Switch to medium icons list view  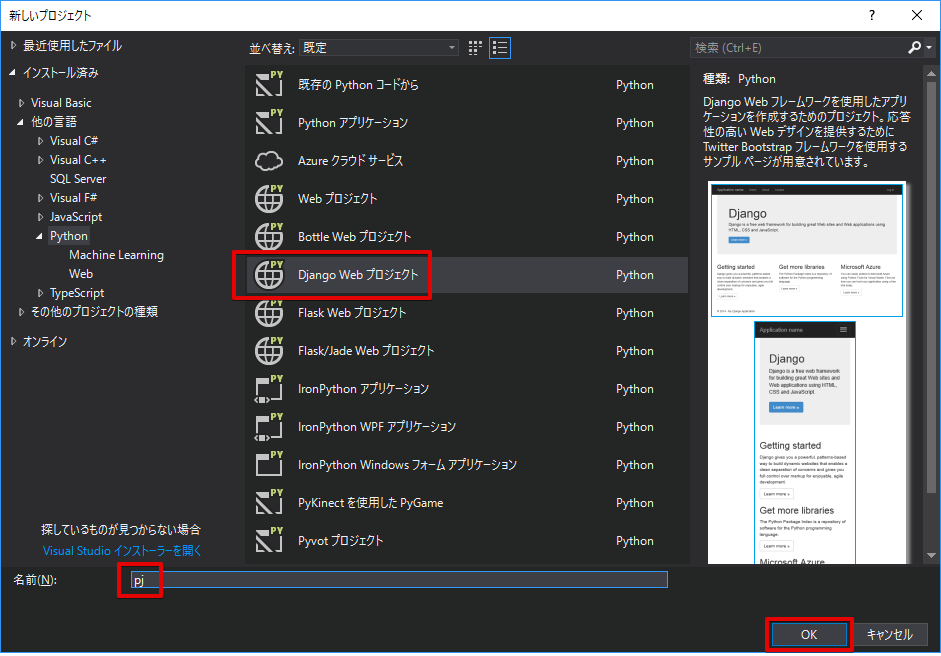coord(500,48)
